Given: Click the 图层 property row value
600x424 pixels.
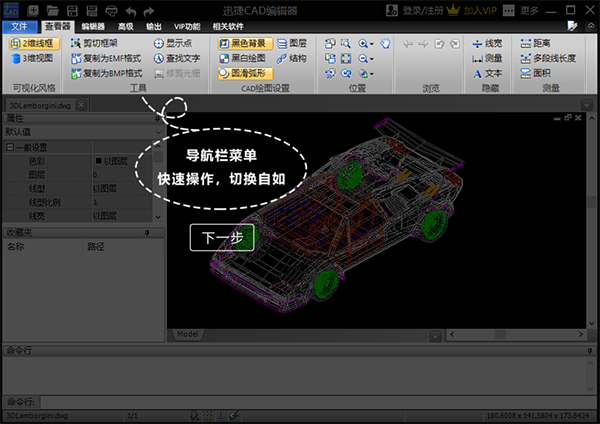Looking at the screenshot, I should pos(122,175).
